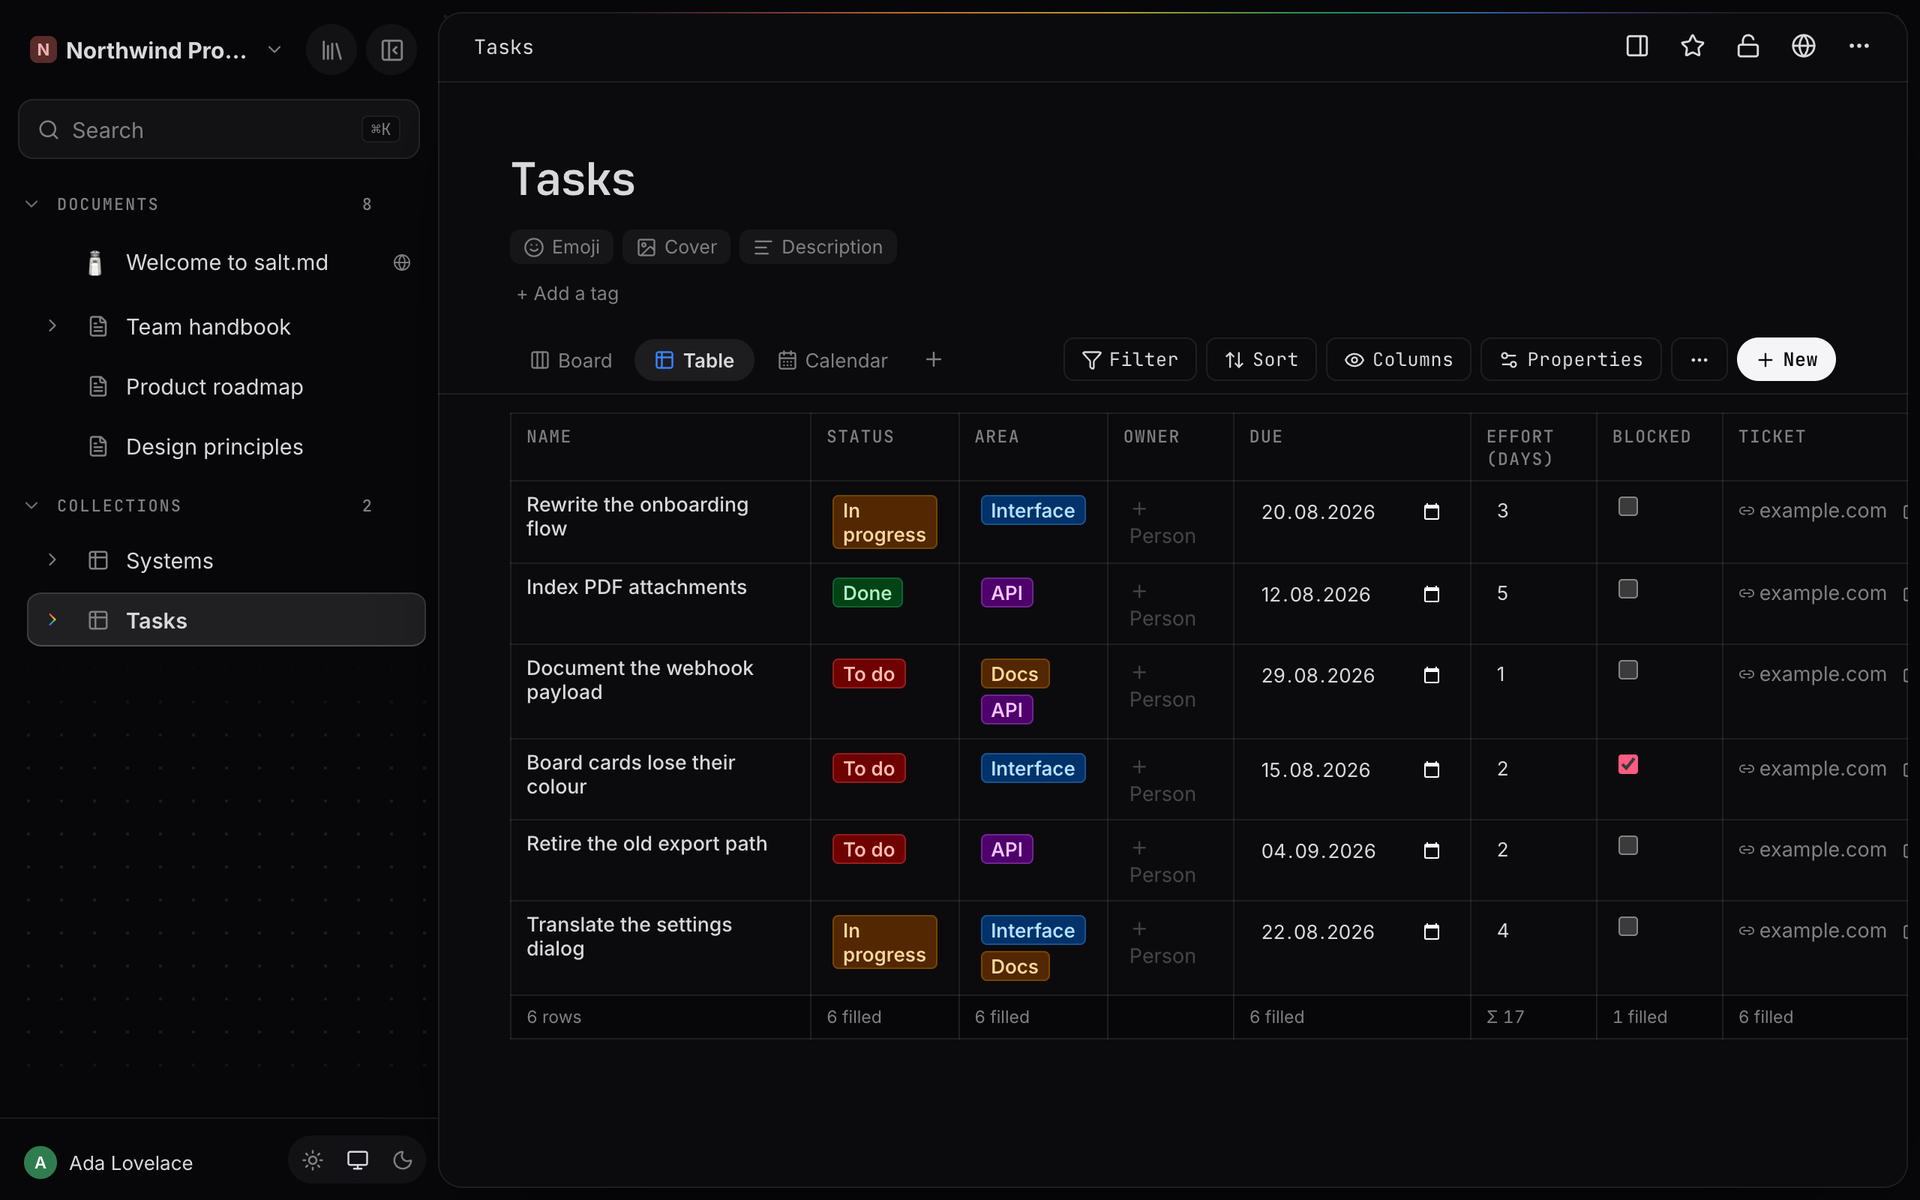Image resolution: width=1920 pixels, height=1200 pixels.
Task: Open the top-right more options menu
Action: click(x=1859, y=46)
